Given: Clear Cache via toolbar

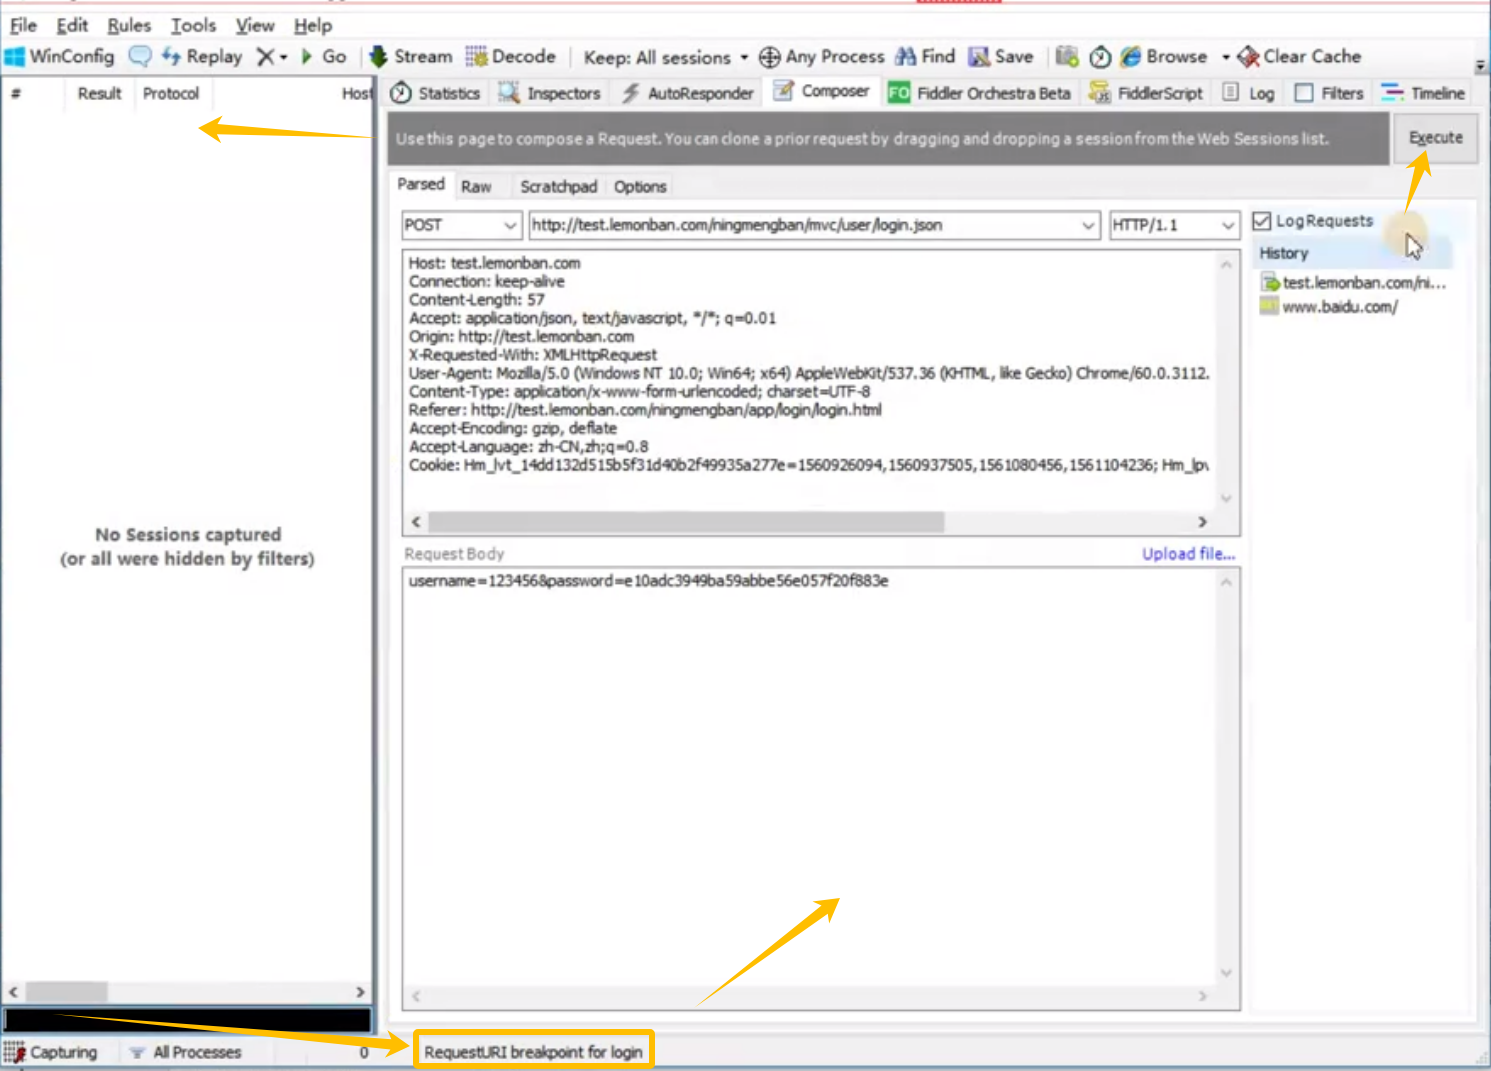Looking at the screenshot, I should click(x=1300, y=57).
